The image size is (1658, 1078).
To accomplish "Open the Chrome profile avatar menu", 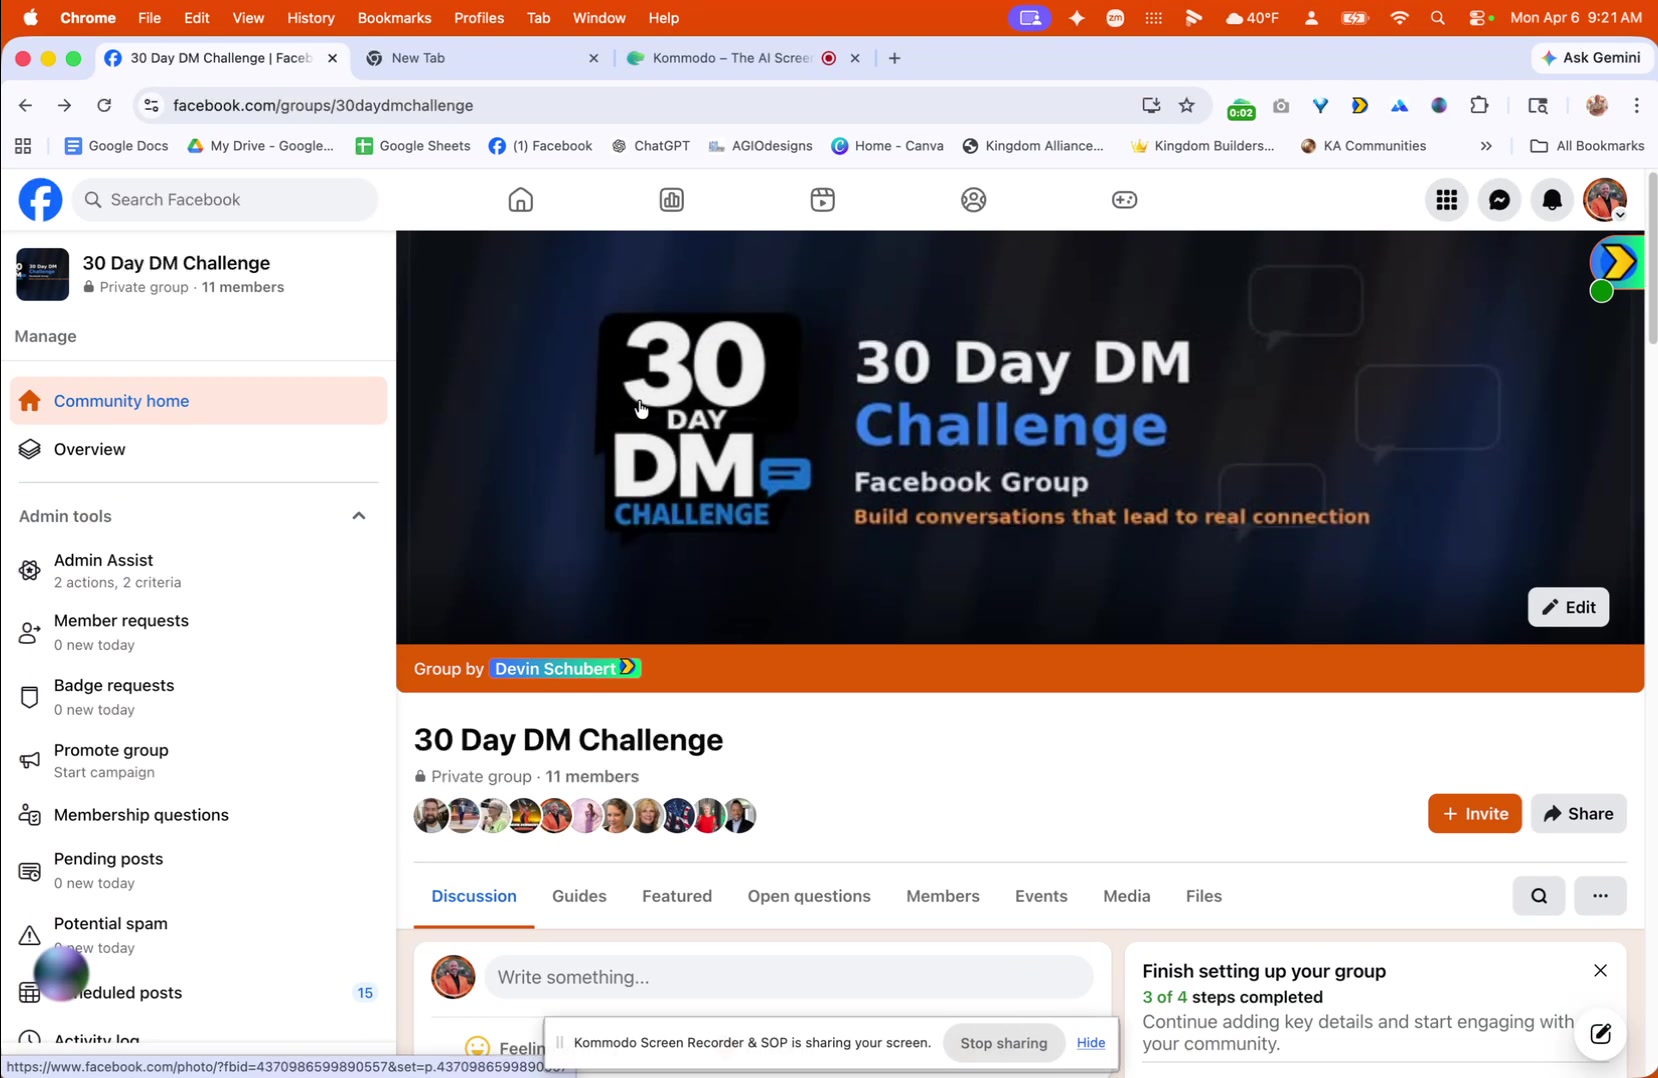I will pyautogui.click(x=1597, y=105).
